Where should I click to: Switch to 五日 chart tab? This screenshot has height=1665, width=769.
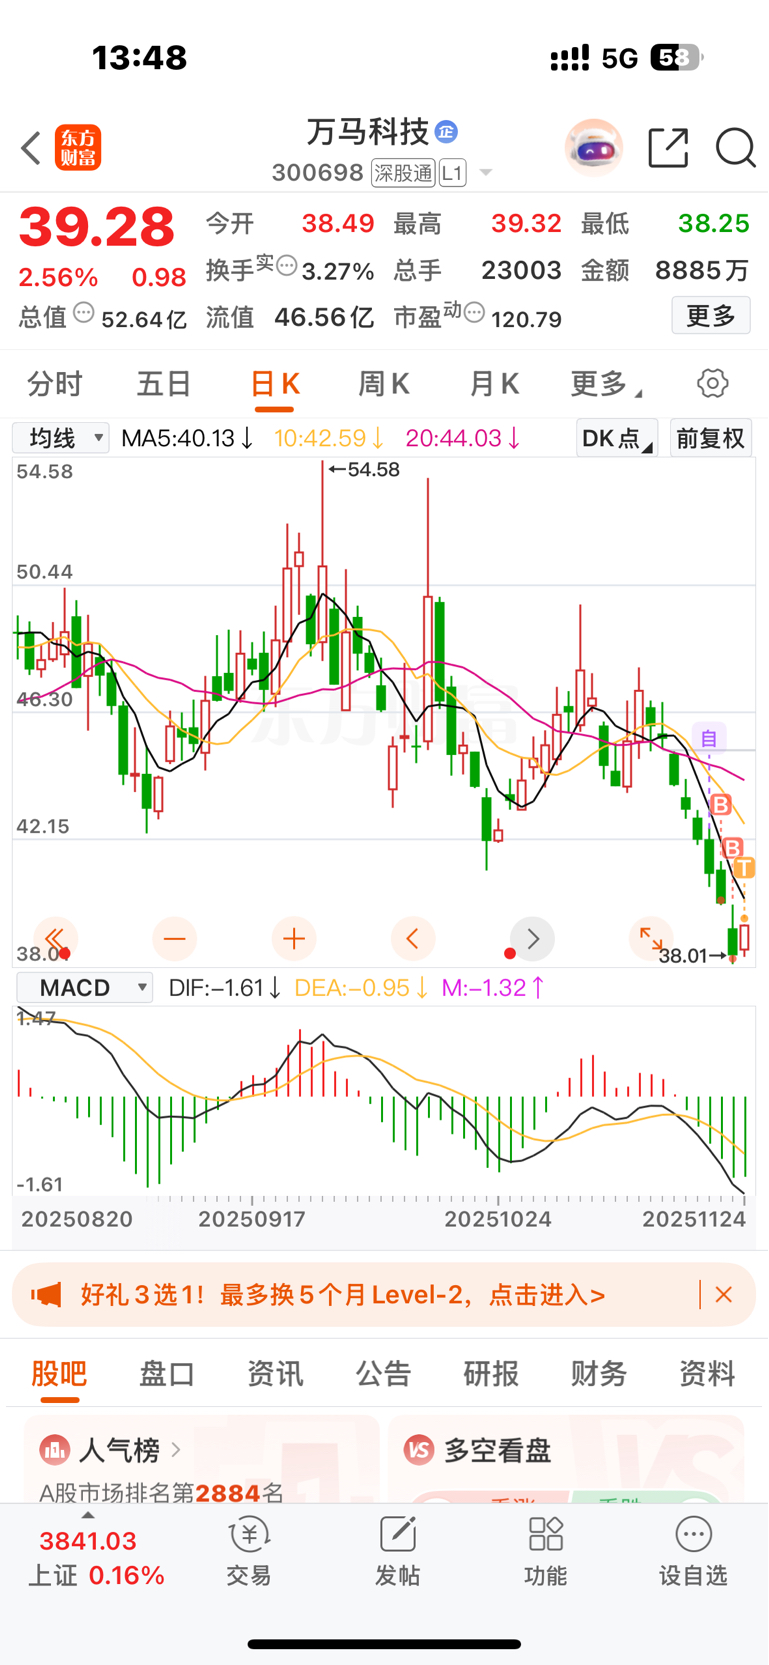point(164,384)
